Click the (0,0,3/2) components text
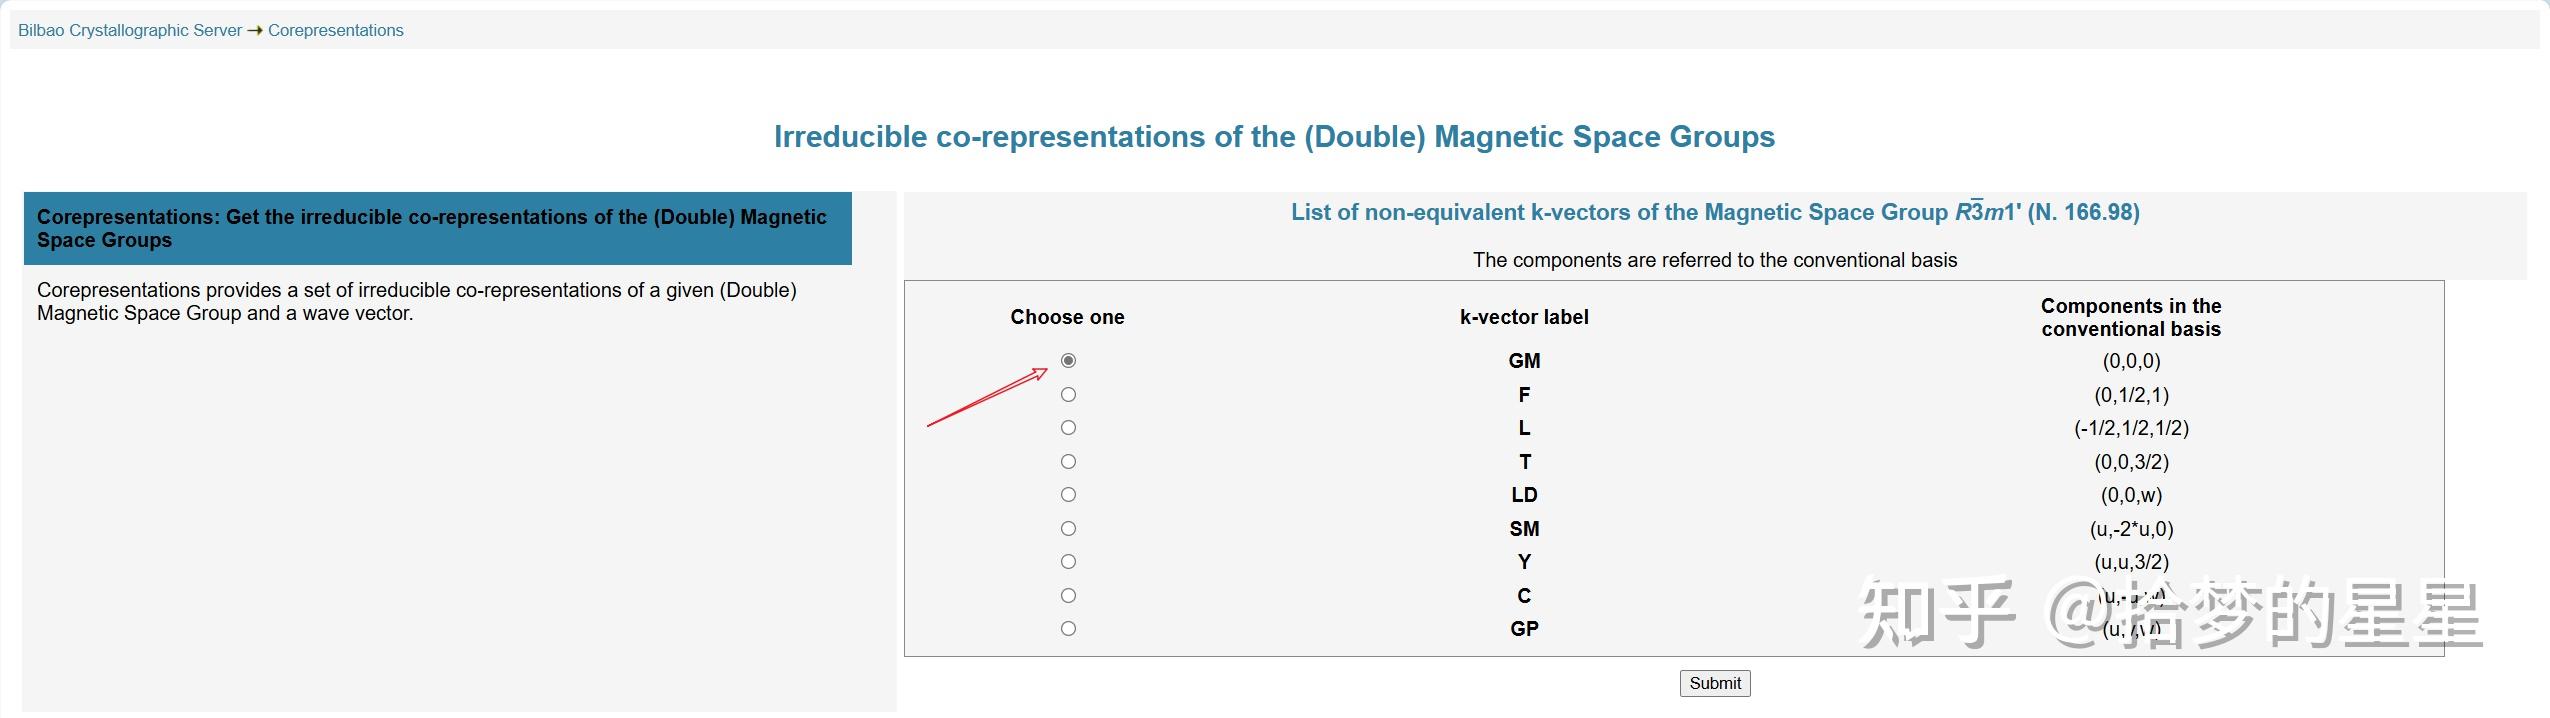Screen dimensions: 2550x718 [2131, 462]
